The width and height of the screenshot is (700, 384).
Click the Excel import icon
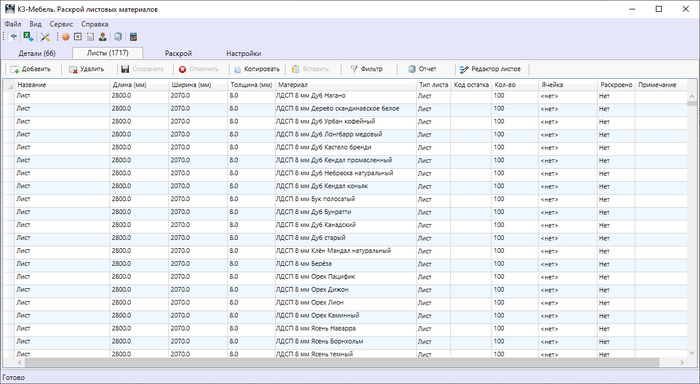tap(28, 37)
